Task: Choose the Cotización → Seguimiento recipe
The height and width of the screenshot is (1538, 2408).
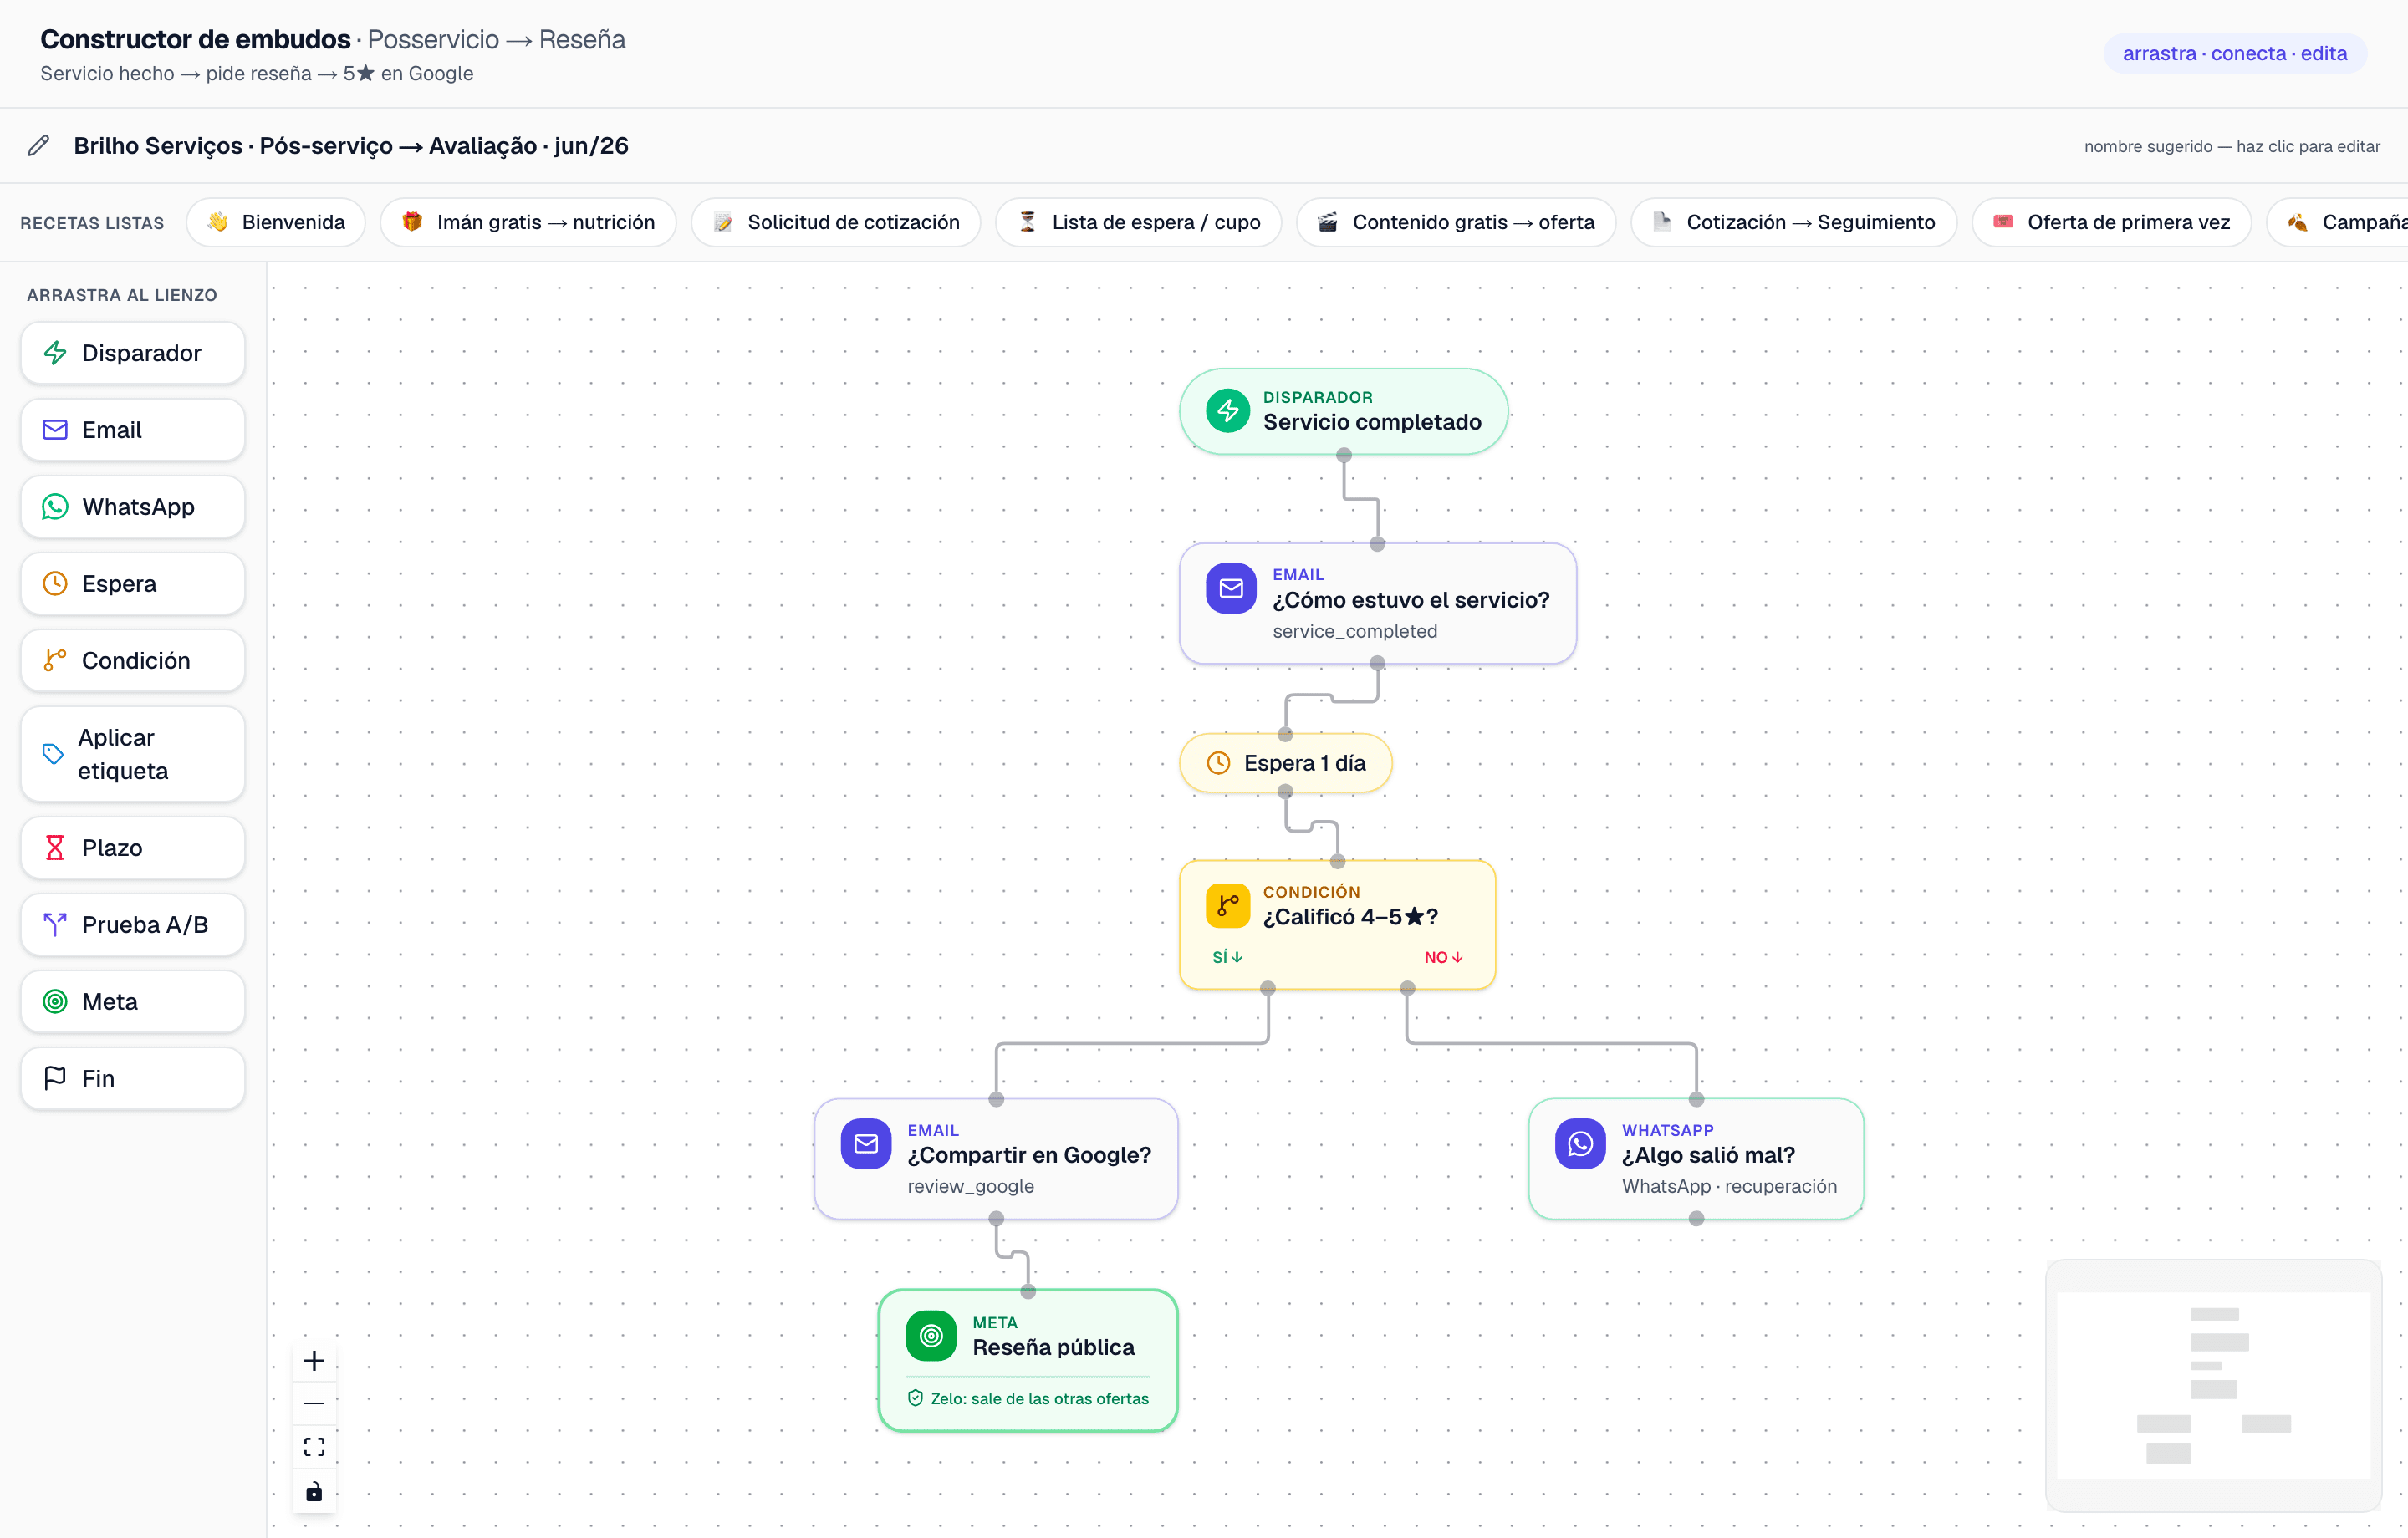Action: [x=1793, y=222]
